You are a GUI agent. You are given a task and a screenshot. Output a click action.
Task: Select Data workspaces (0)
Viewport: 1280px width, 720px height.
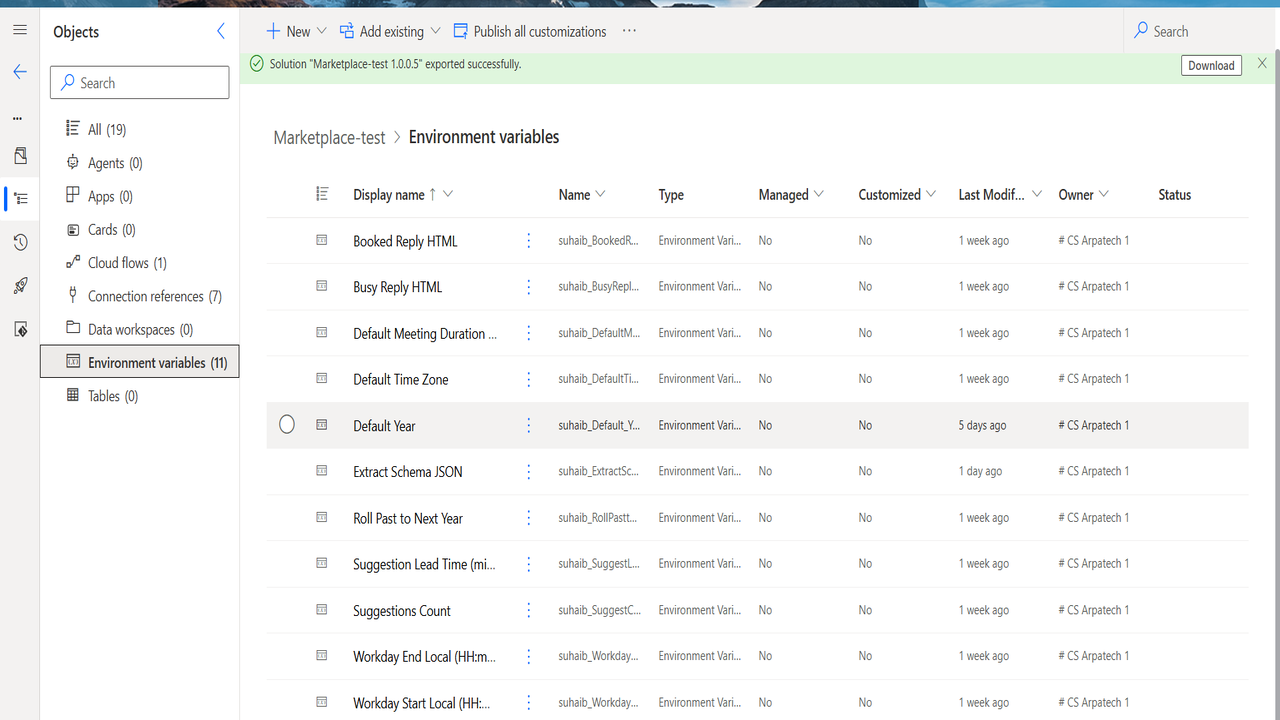pyautogui.click(x=140, y=329)
